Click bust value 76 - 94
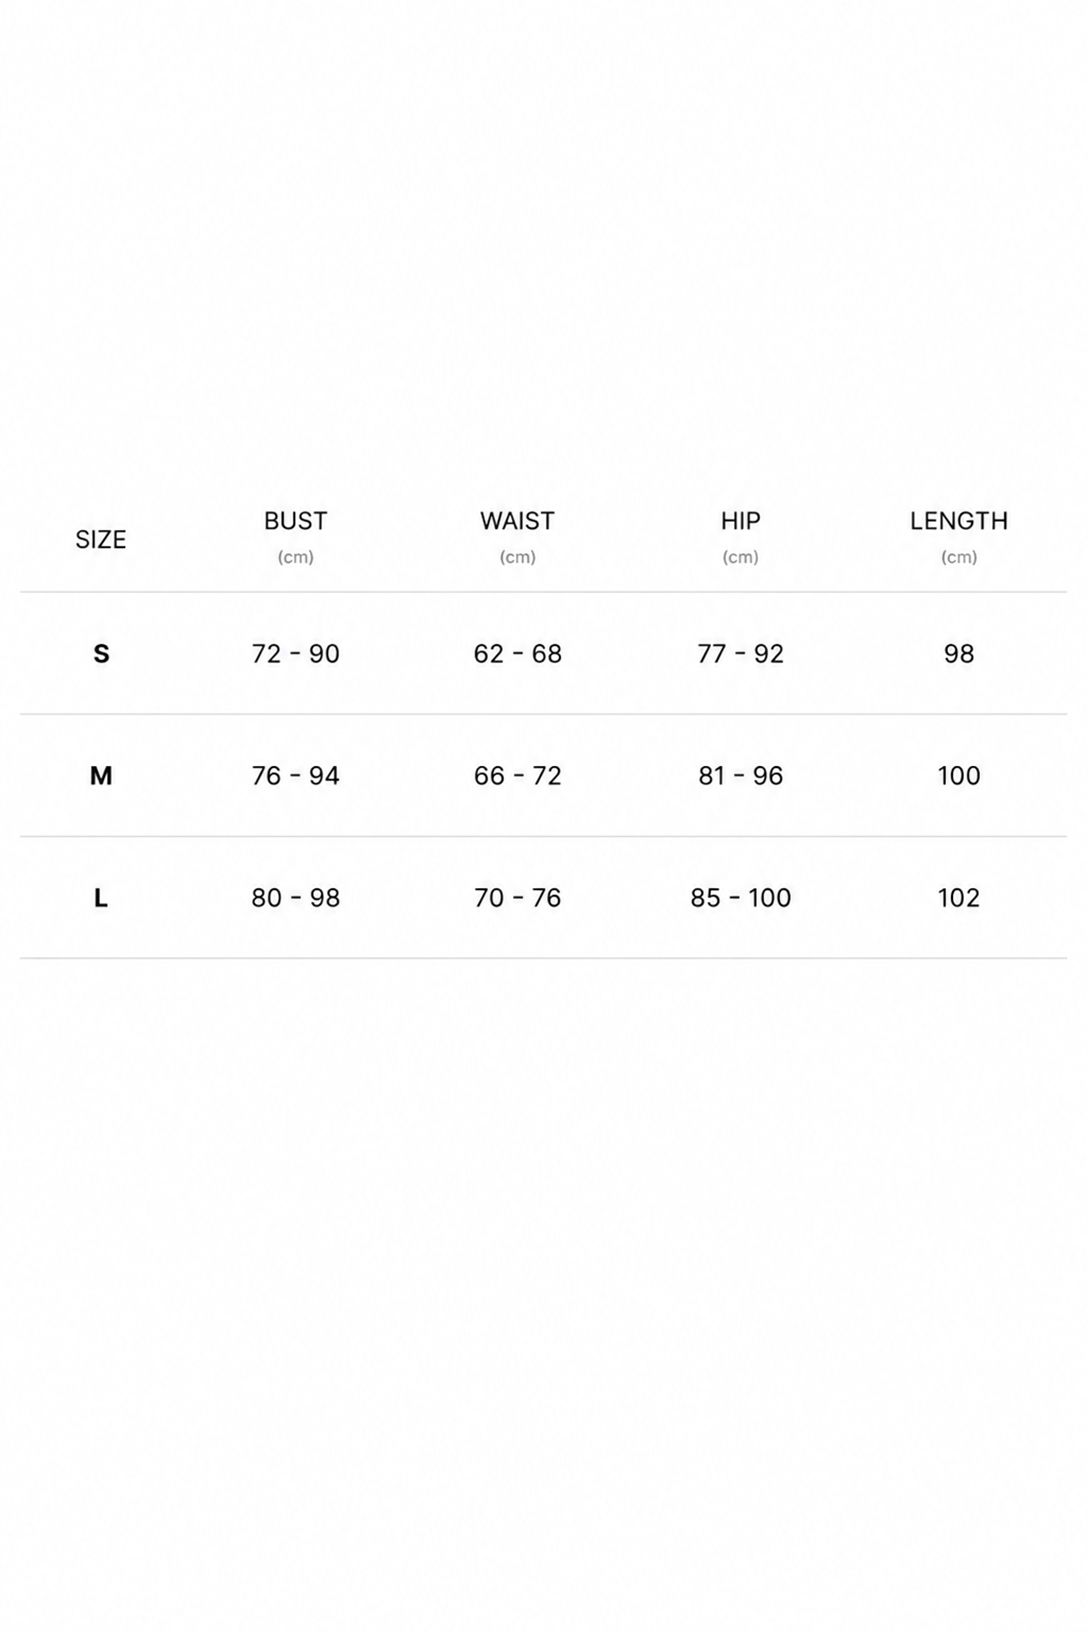 pyautogui.click(x=296, y=776)
